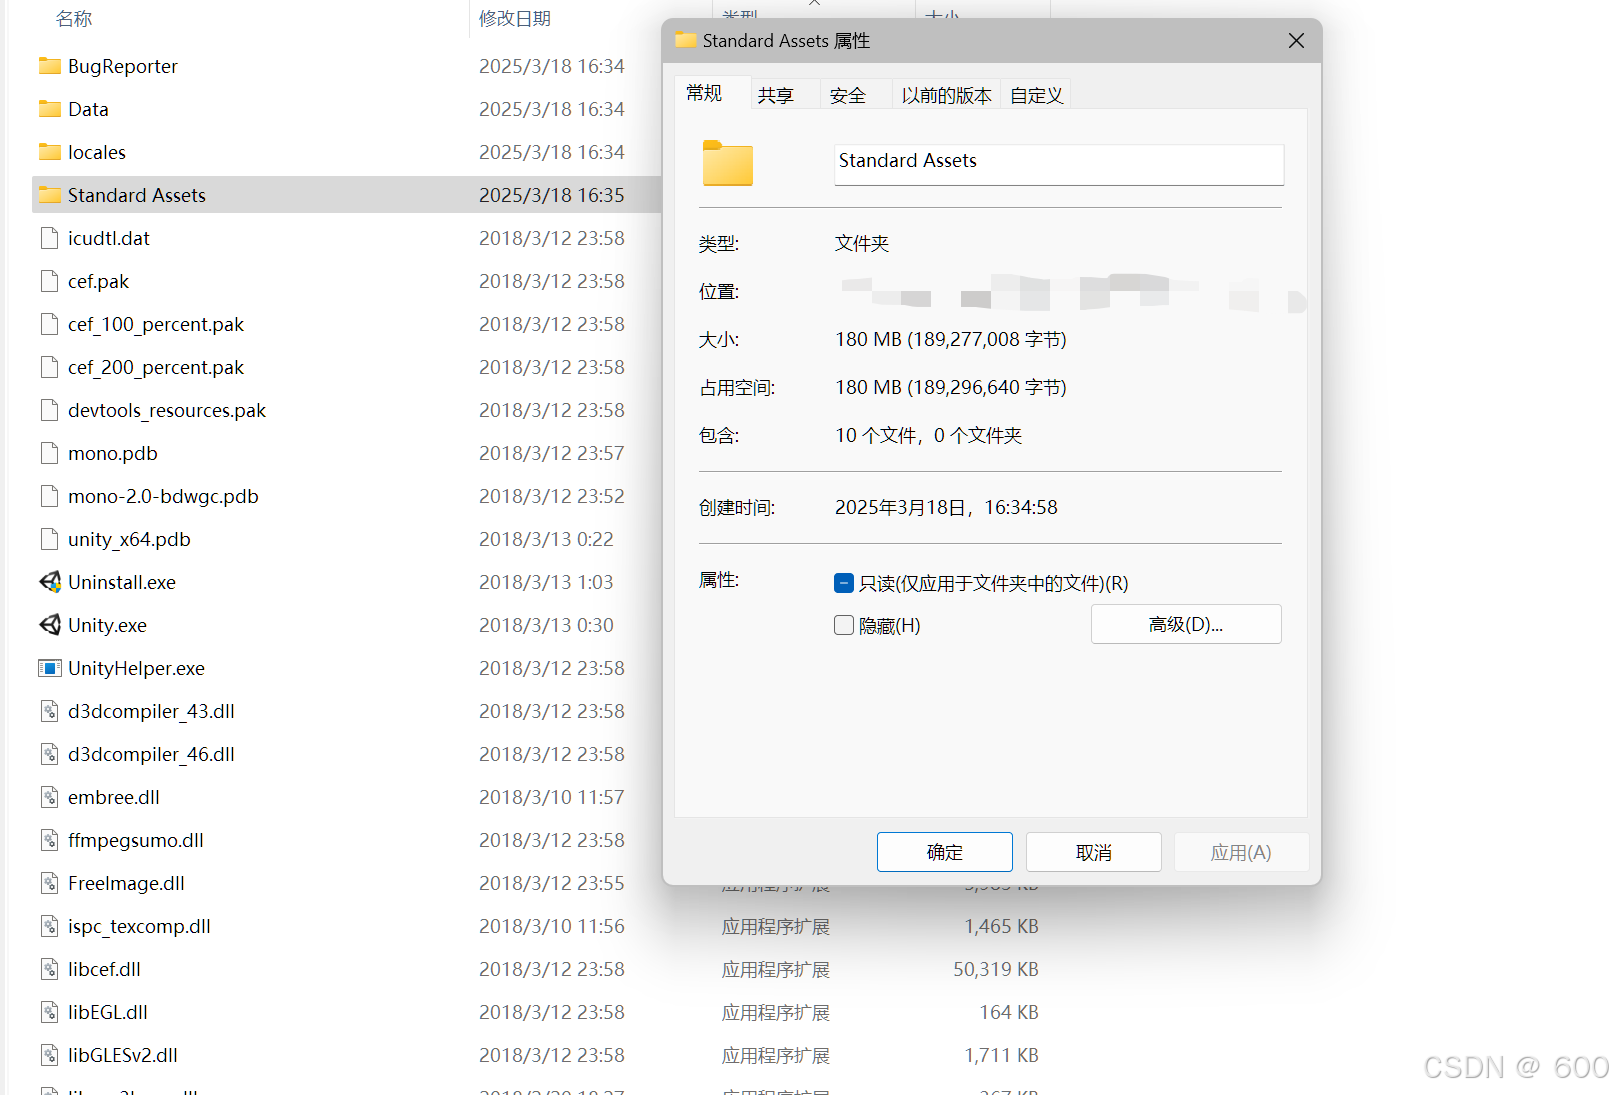Screen dimensions: 1613x1095
Task: Select the UnityHelper.exe file name
Action: tap(136, 668)
